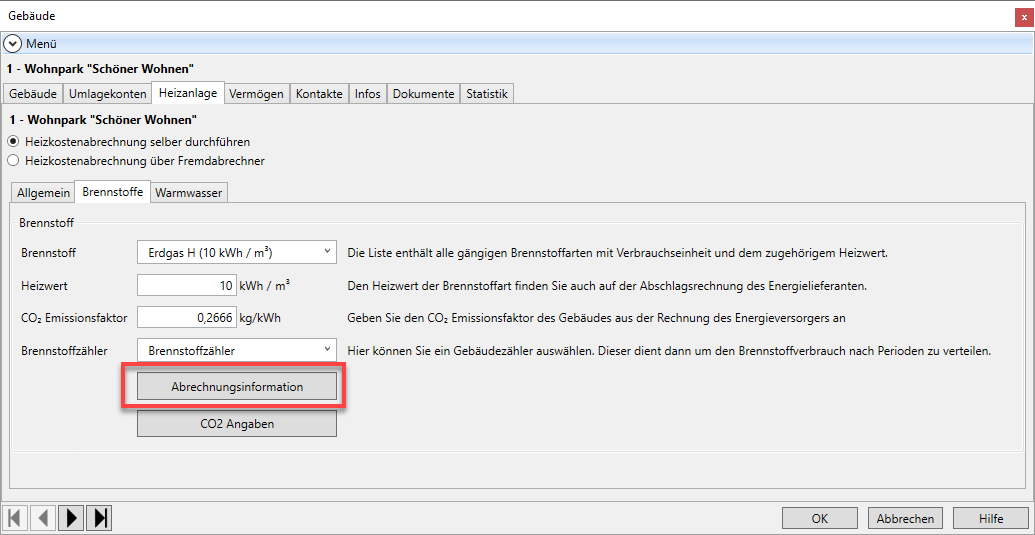This screenshot has width=1035, height=535.
Task: Select Heizkostenabrechnung selber durchführen
Action: tap(13, 141)
